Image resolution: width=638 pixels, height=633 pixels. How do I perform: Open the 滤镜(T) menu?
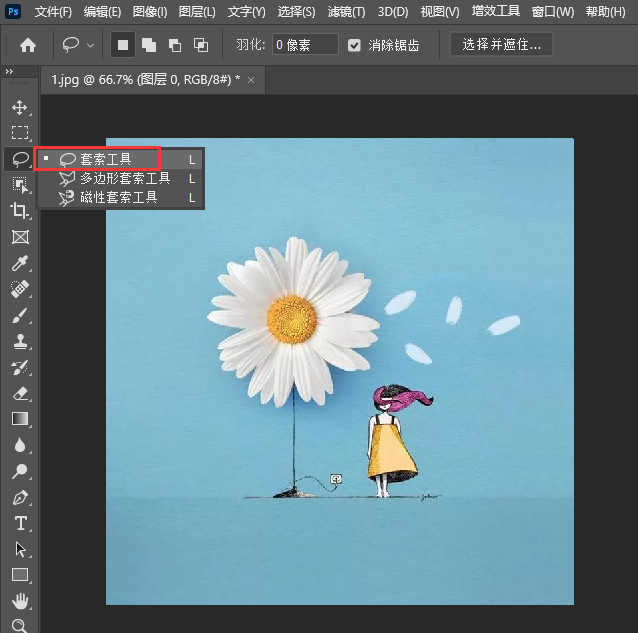click(x=346, y=12)
